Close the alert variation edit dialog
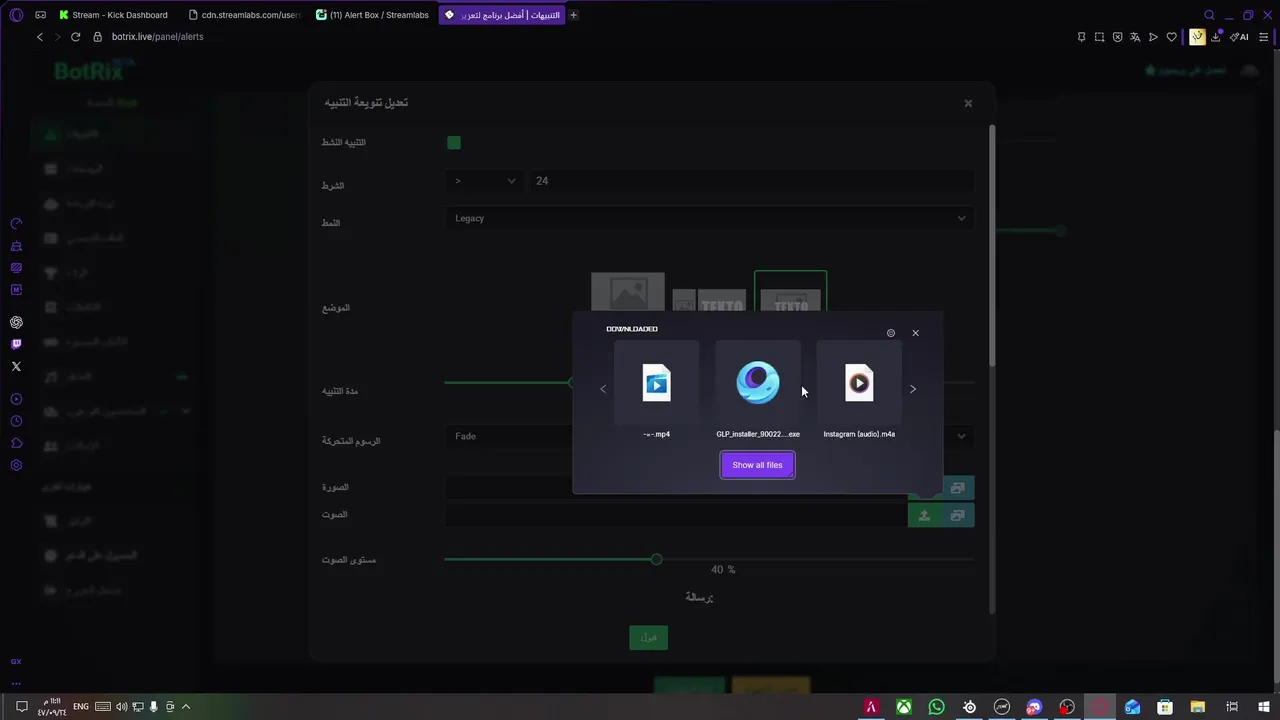Image resolution: width=1280 pixels, height=720 pixels. coord(968,103)
